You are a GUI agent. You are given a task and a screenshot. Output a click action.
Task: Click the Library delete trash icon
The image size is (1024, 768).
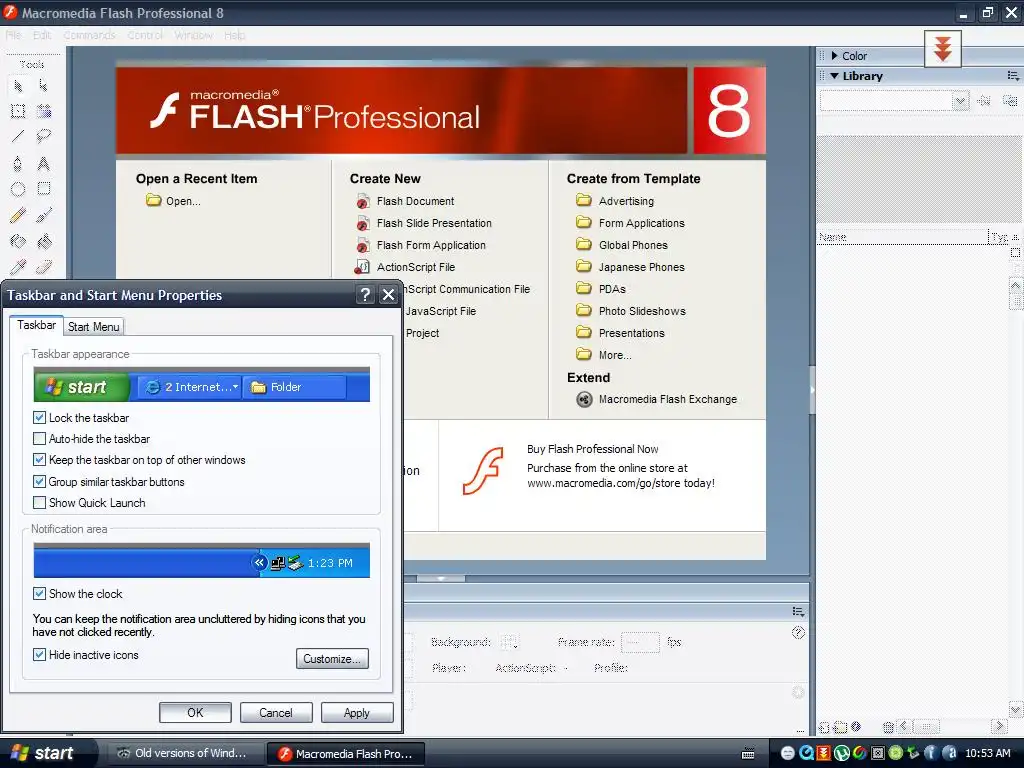coord(888,727)
